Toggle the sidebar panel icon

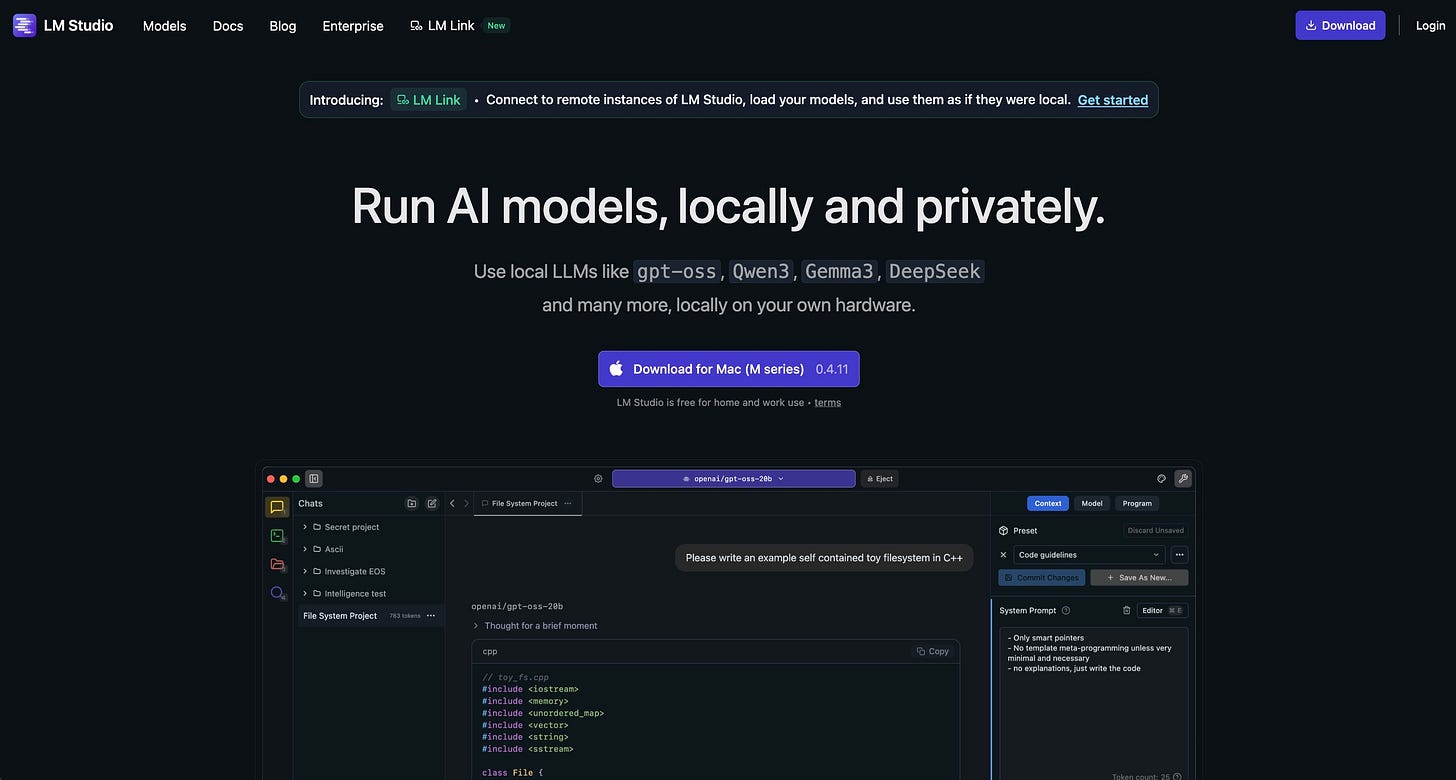tap(314, 479)
